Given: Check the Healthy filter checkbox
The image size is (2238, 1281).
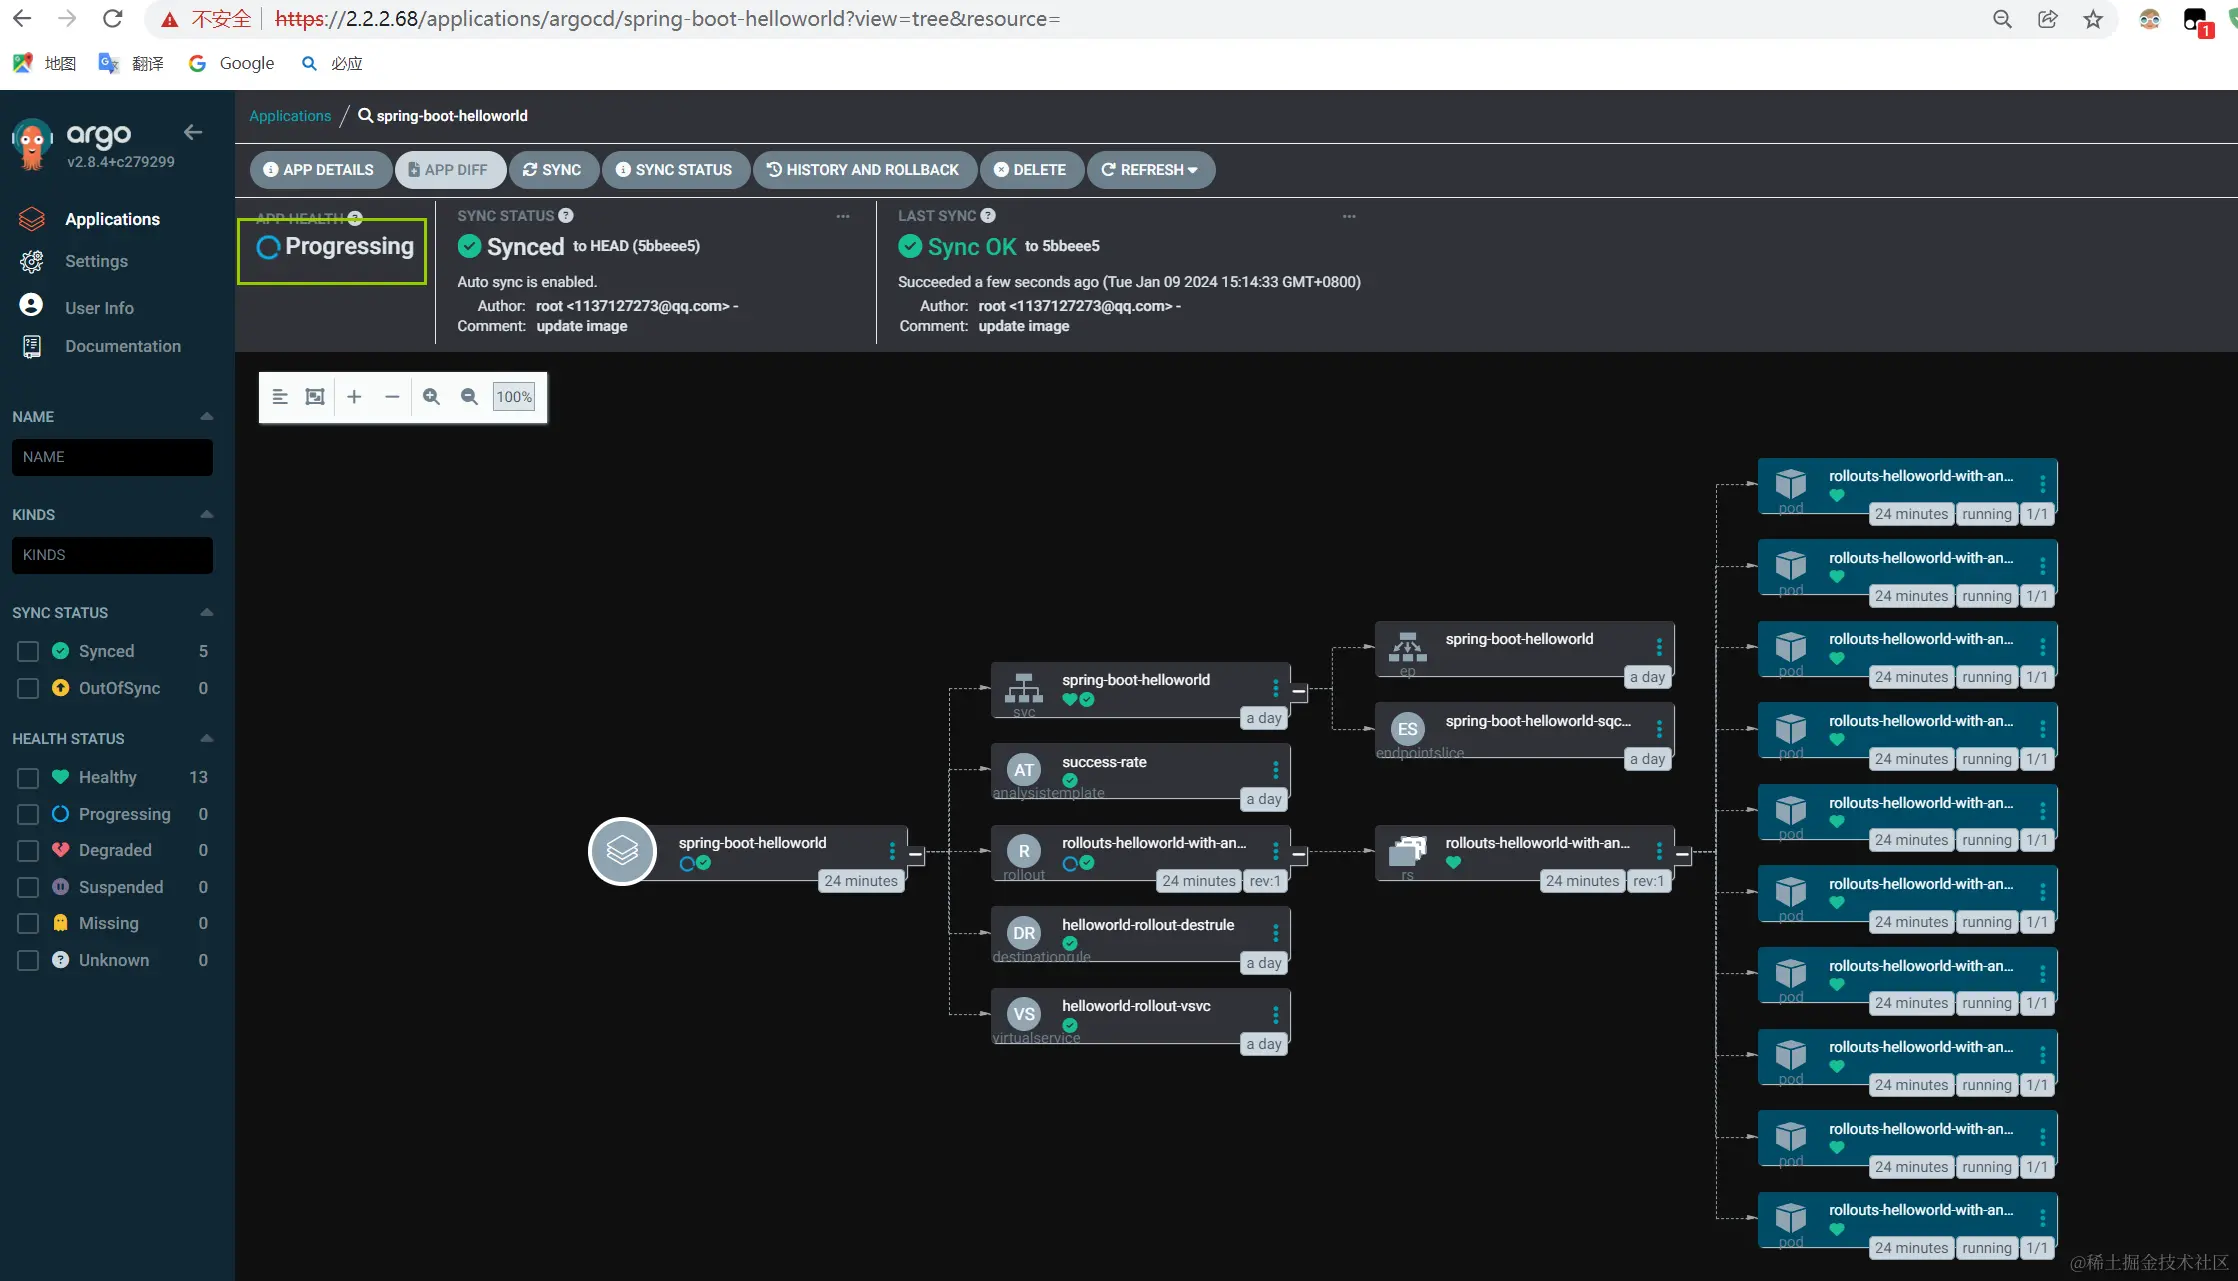Looking at the screenshot, I should pos(28,778).
